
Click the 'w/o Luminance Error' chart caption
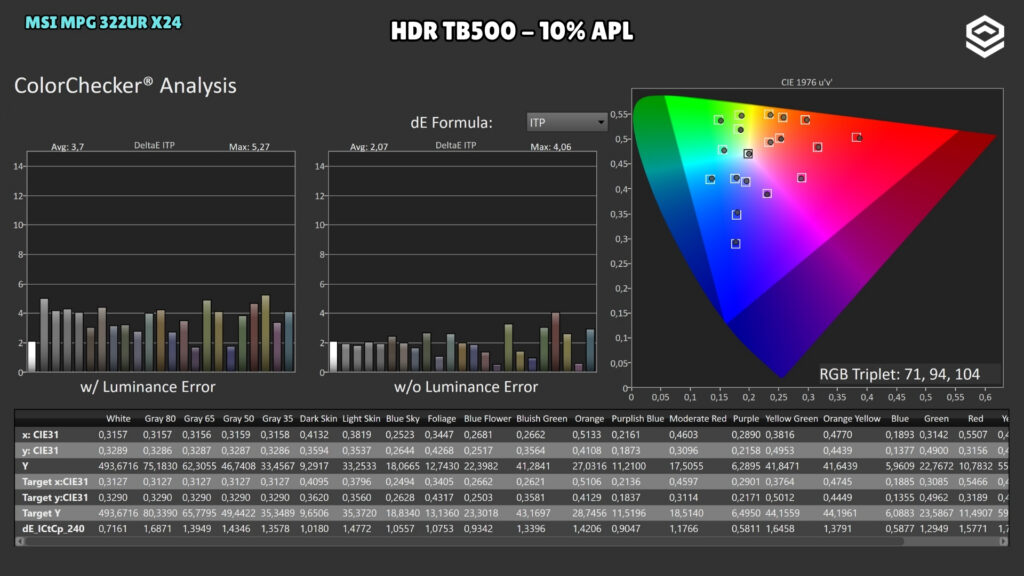[x=466, y=387]
